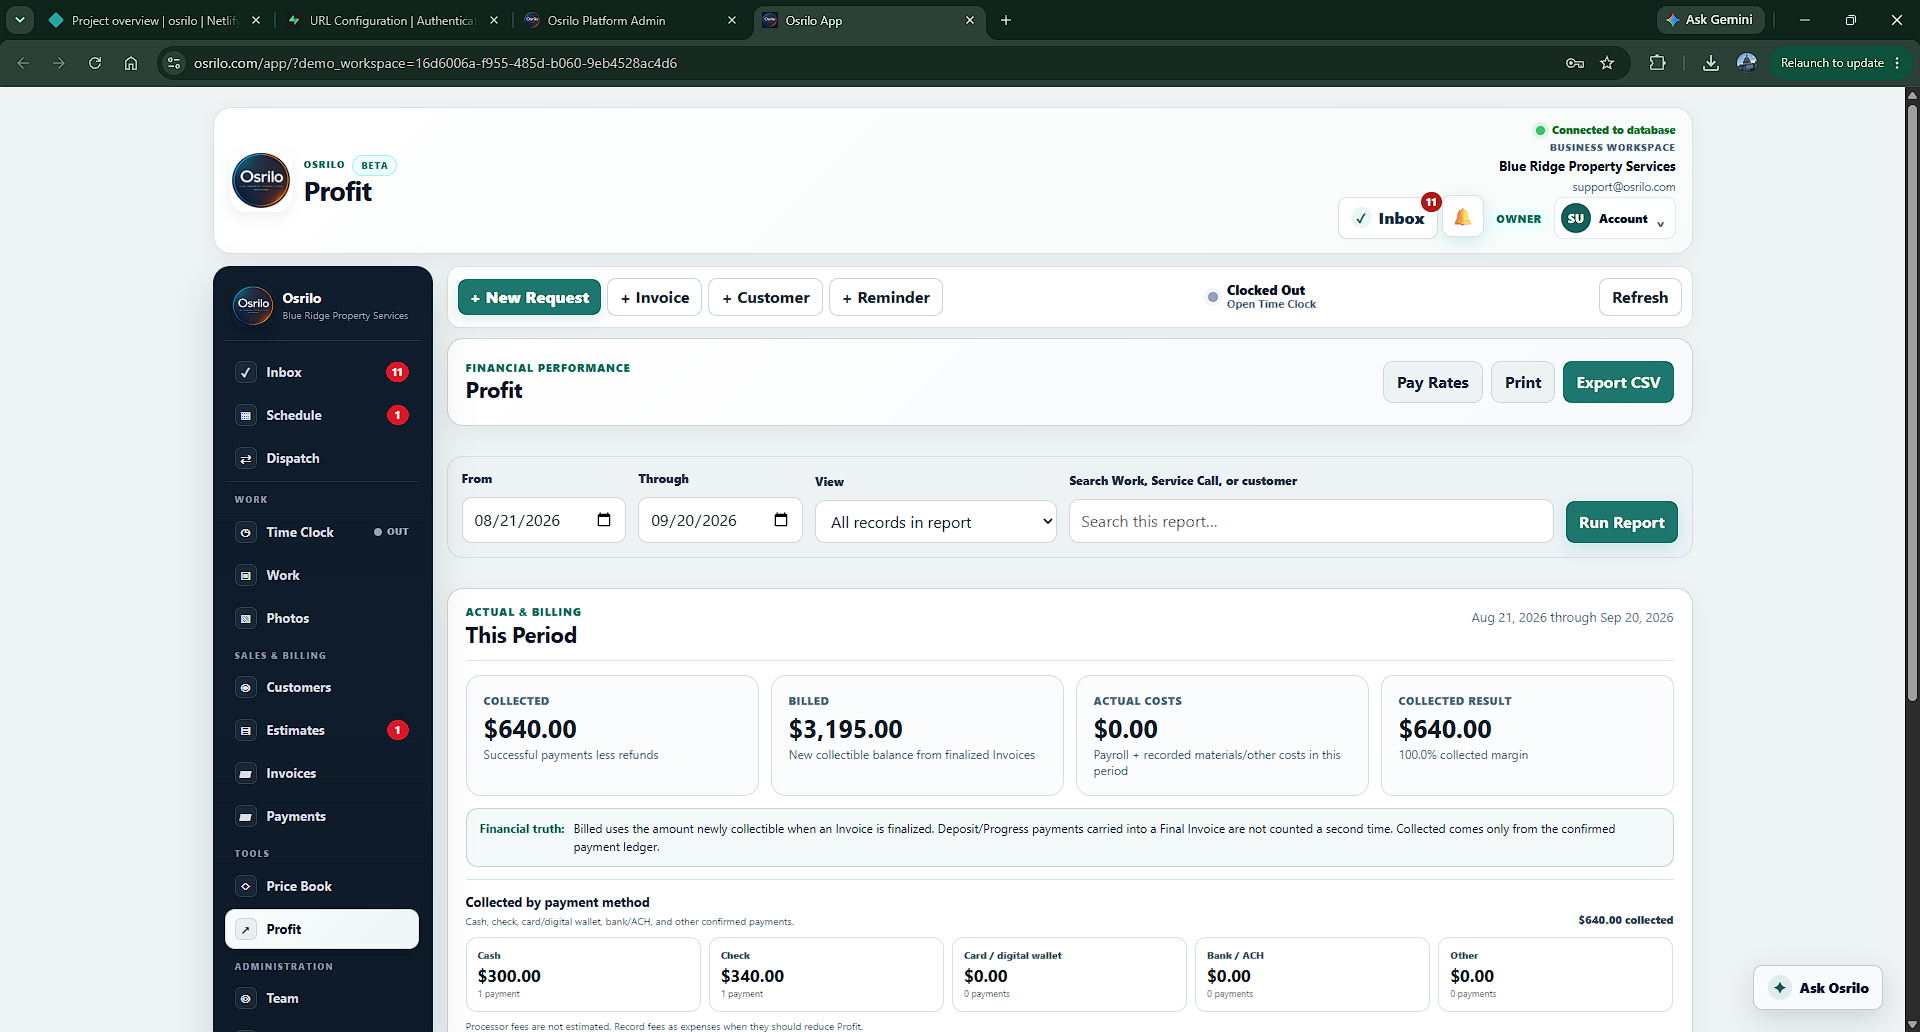Click the Osrilo logo in header
The image size is (1920, 1032).
(261, 180)
